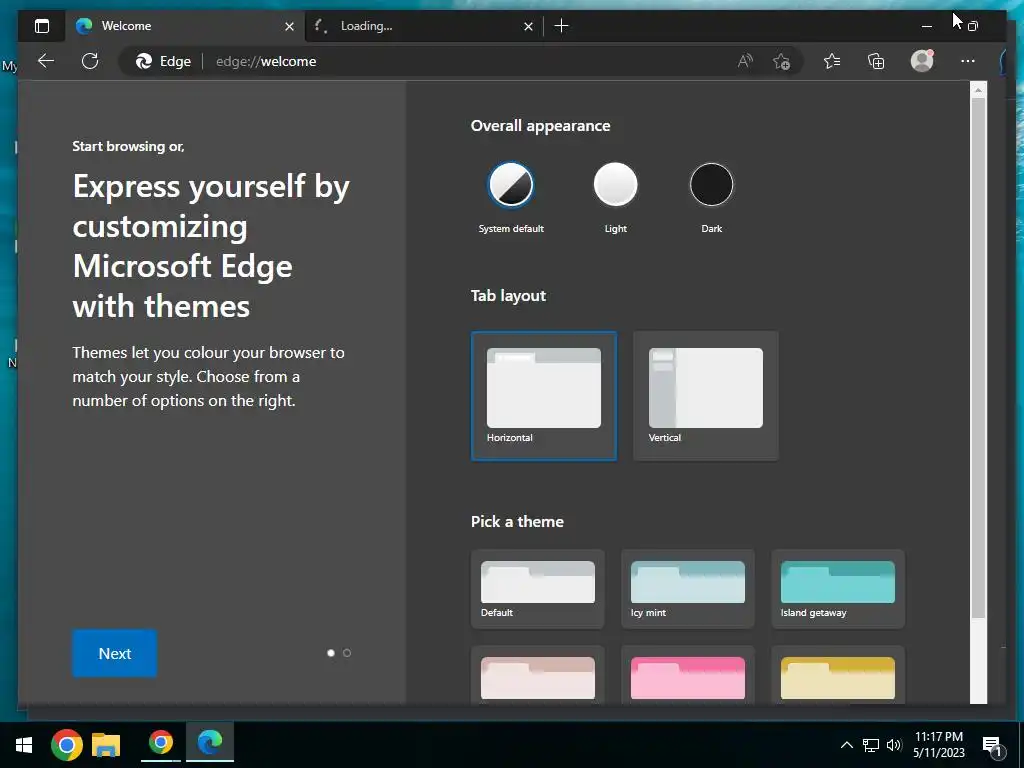Select System default appearance
This screenshot has height=768, width=1024.
pos(511,184)
